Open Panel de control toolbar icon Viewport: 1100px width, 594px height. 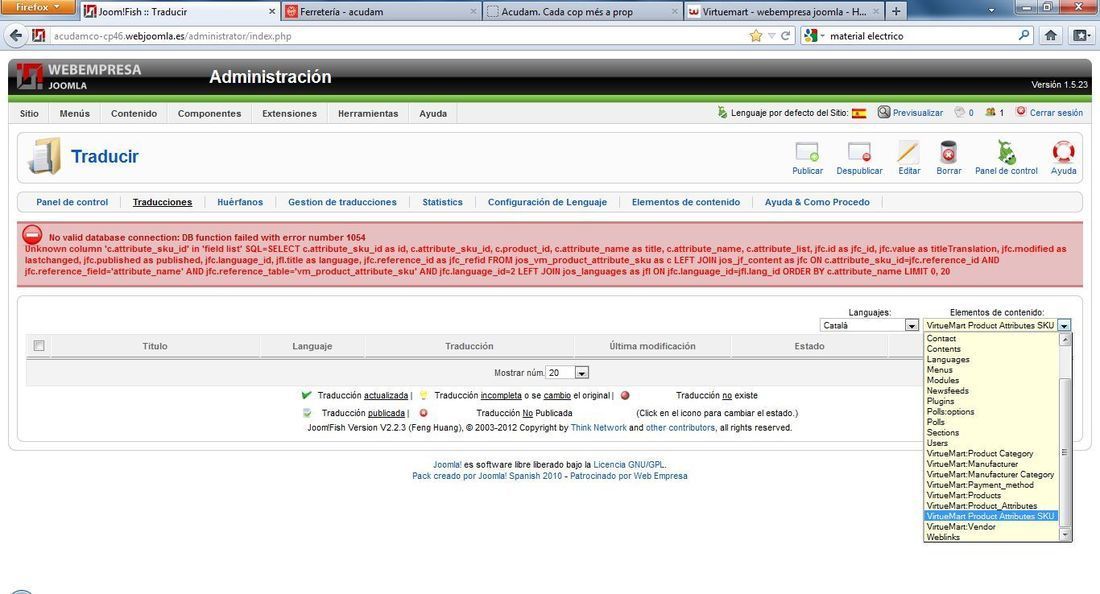click(1006, 152)
